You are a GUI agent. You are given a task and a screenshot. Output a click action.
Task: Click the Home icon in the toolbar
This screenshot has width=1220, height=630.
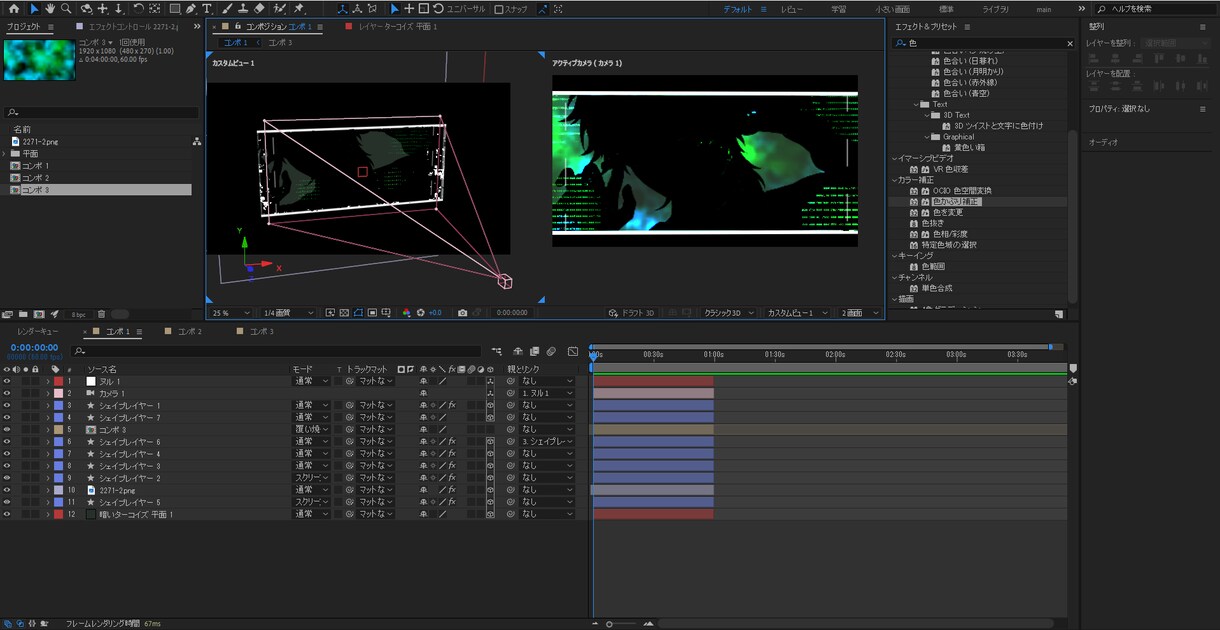pos(14,8)
